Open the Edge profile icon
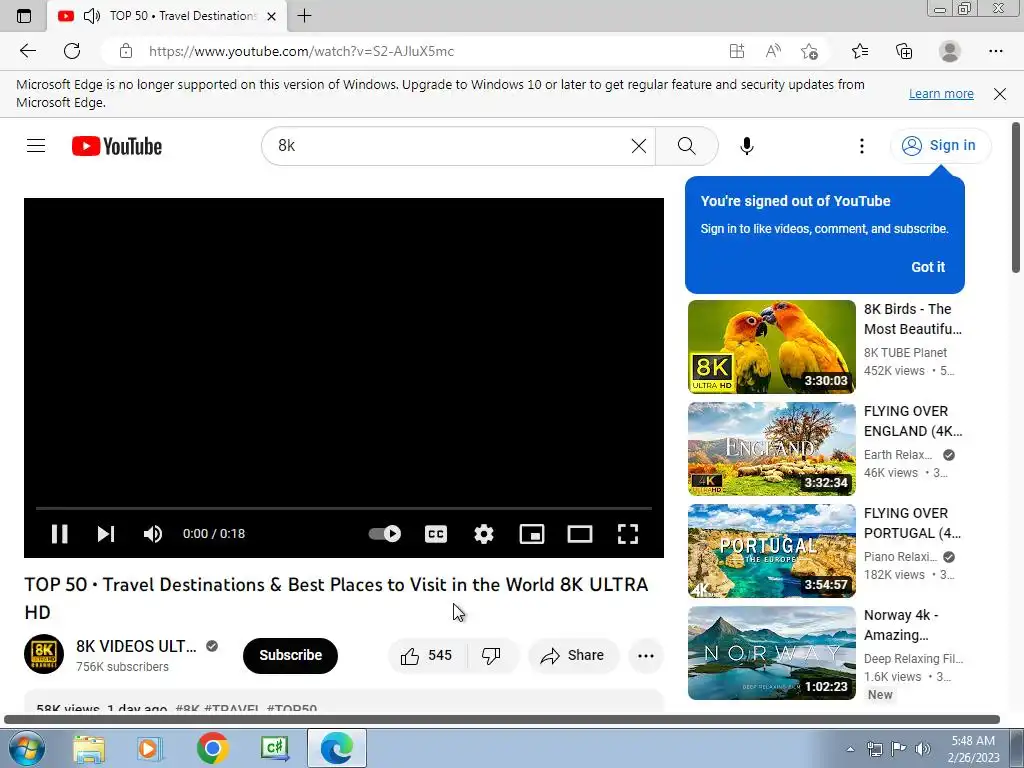 (950, 51)
